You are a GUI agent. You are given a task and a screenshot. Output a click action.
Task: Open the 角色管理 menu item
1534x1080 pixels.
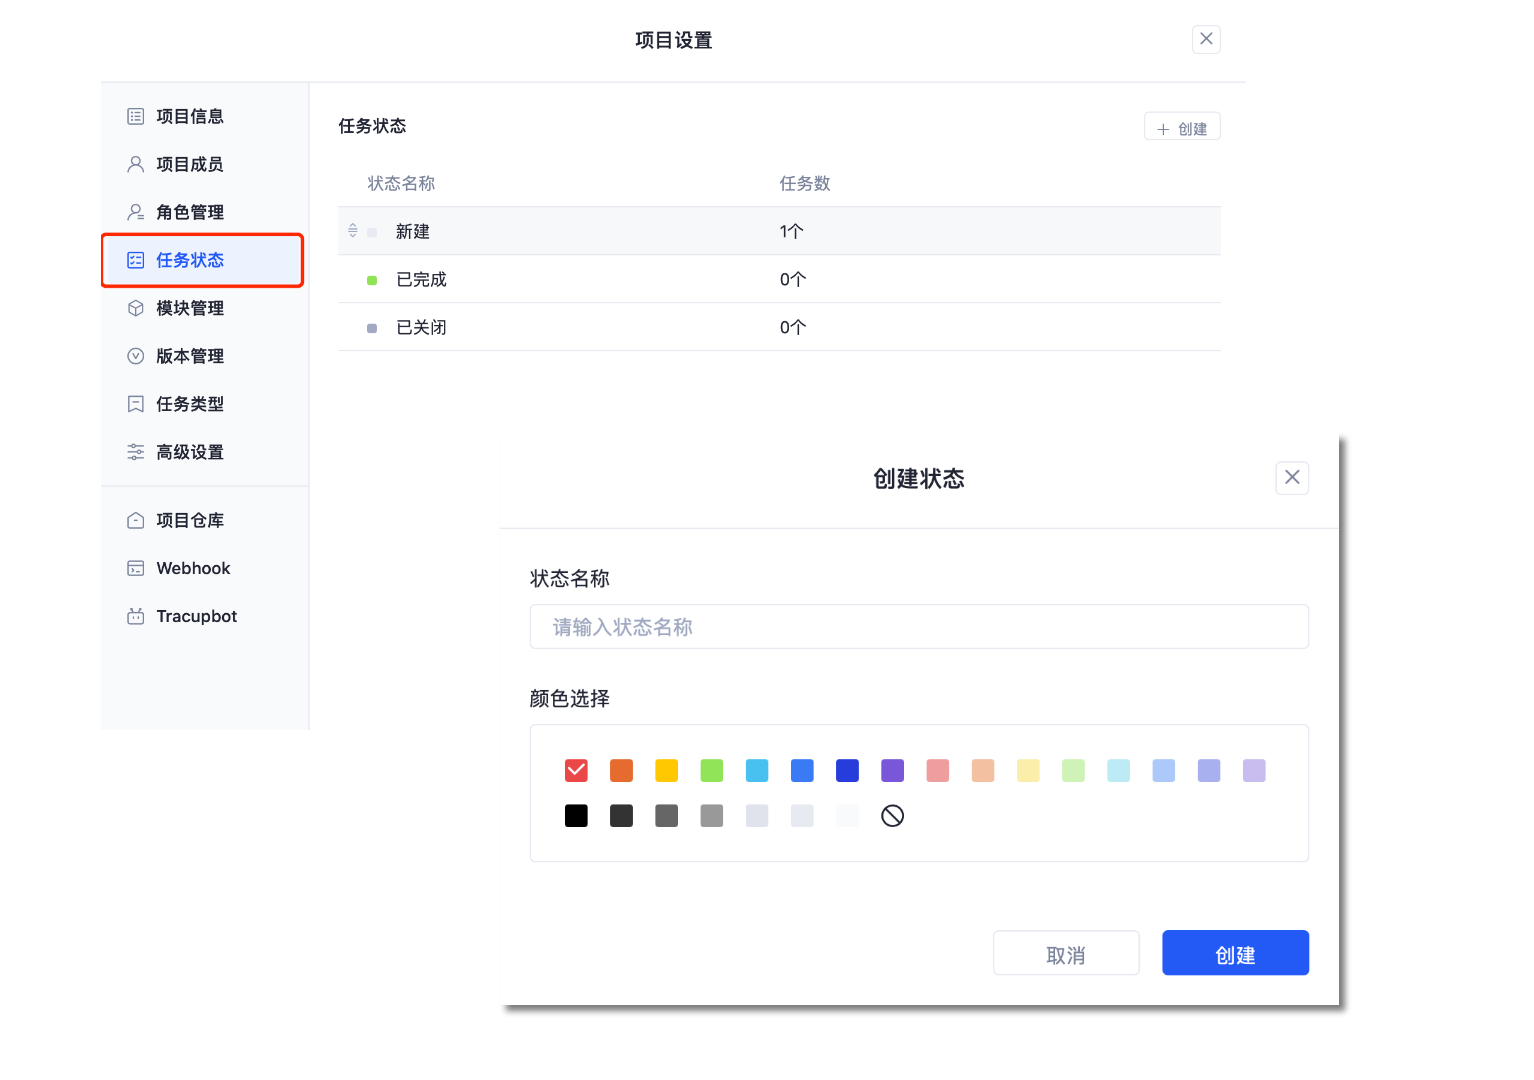pos(189,213)
